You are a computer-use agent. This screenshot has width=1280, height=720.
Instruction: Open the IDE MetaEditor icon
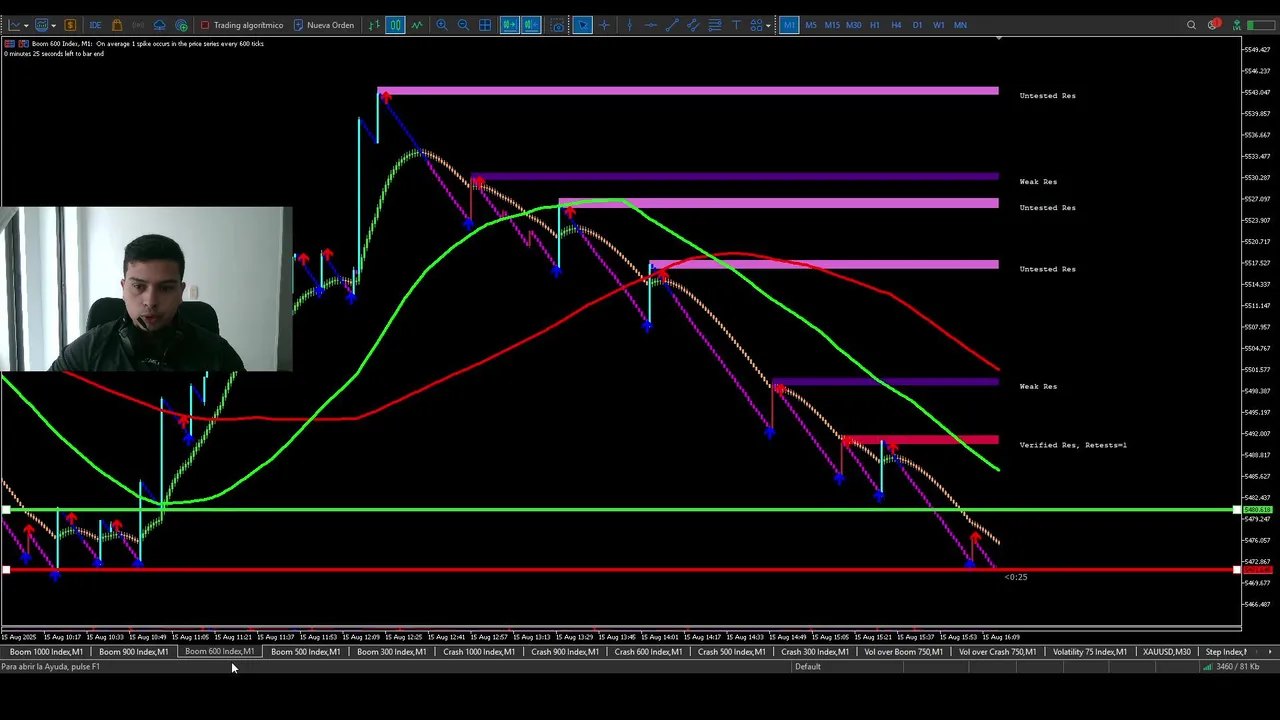95,25
